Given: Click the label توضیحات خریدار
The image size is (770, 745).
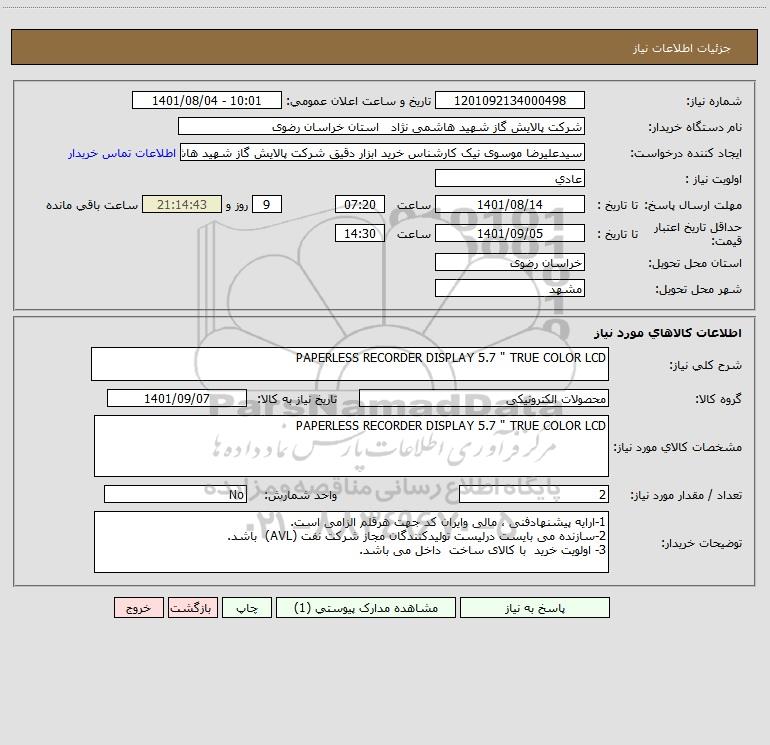Looking at the screenshot, I should 701,543.
